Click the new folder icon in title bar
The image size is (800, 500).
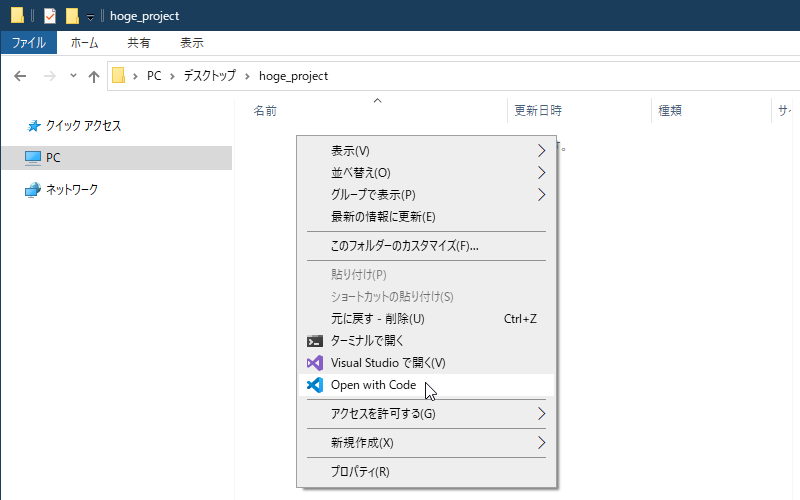coord(72,16)
